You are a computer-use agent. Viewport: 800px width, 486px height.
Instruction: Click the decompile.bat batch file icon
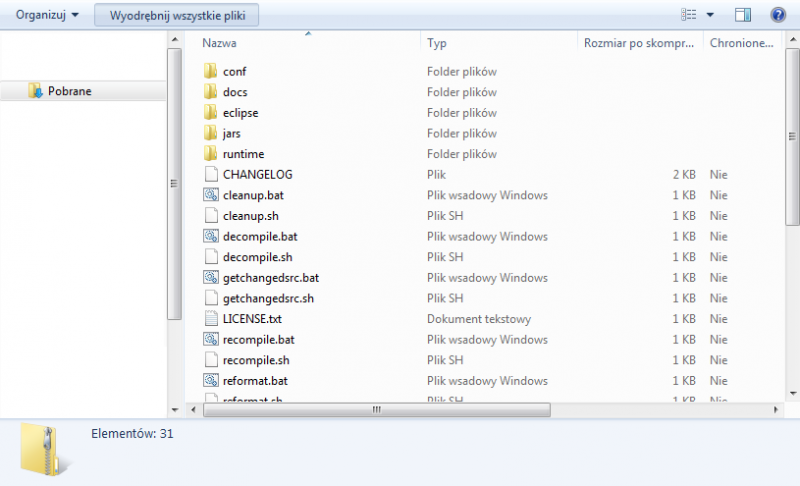(211, 236)
